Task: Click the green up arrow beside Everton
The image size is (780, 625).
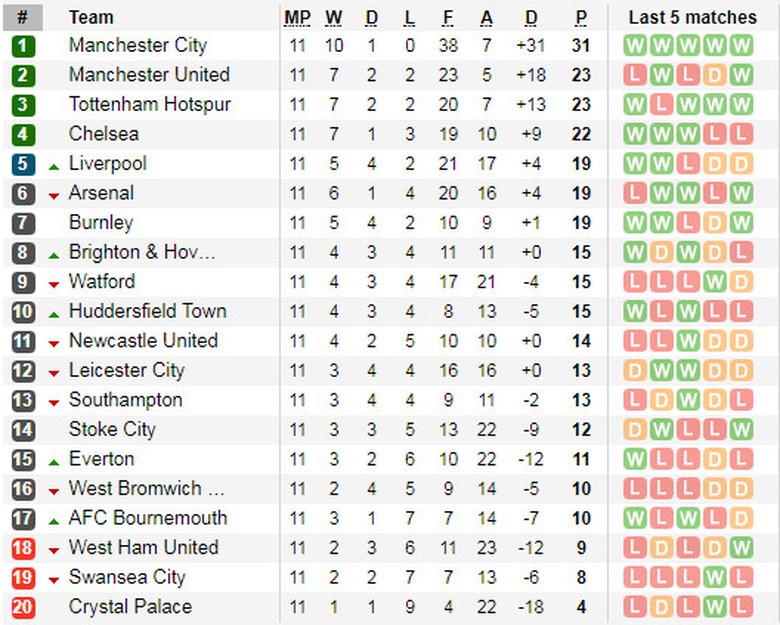Action: point(54,460)
